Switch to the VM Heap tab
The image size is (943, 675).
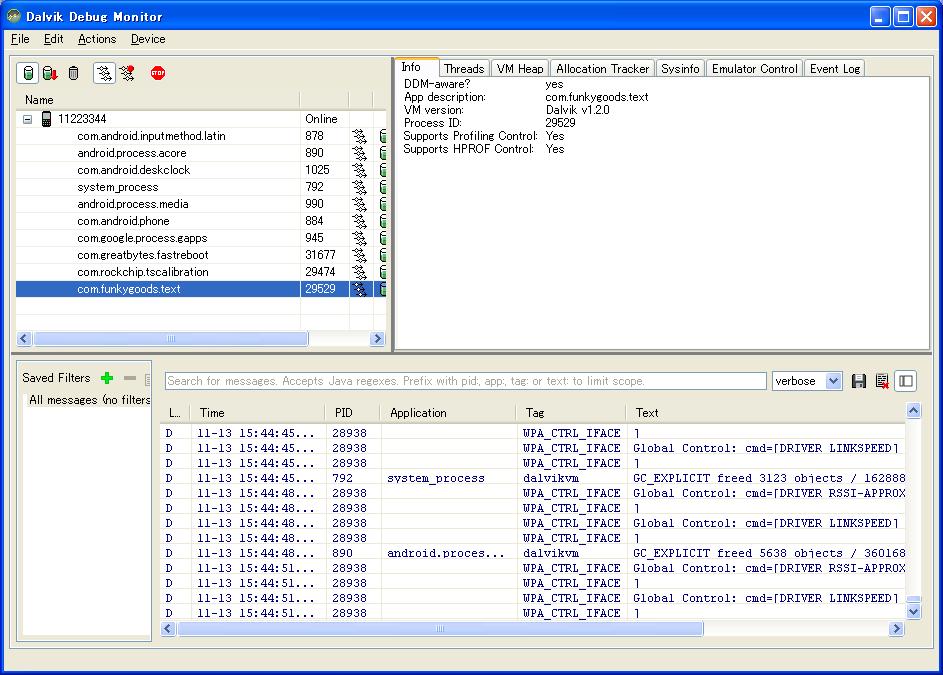pos(520,69)
